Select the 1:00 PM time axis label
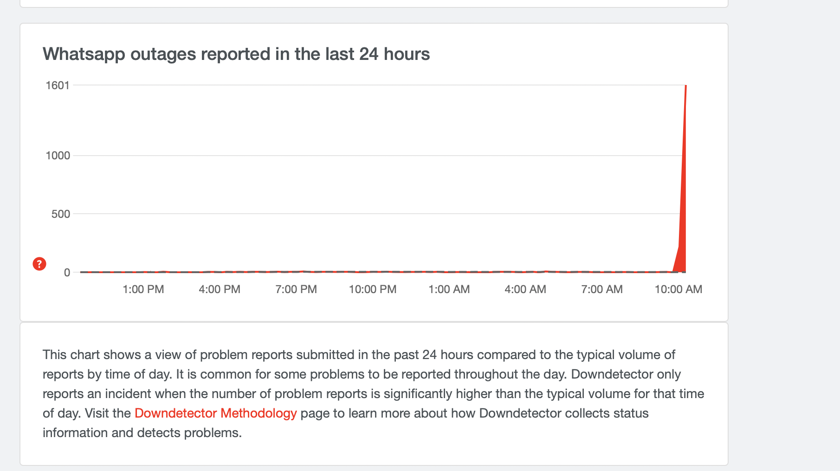The height and width of the screenshot is (471, 840). [x=143, y=289]
